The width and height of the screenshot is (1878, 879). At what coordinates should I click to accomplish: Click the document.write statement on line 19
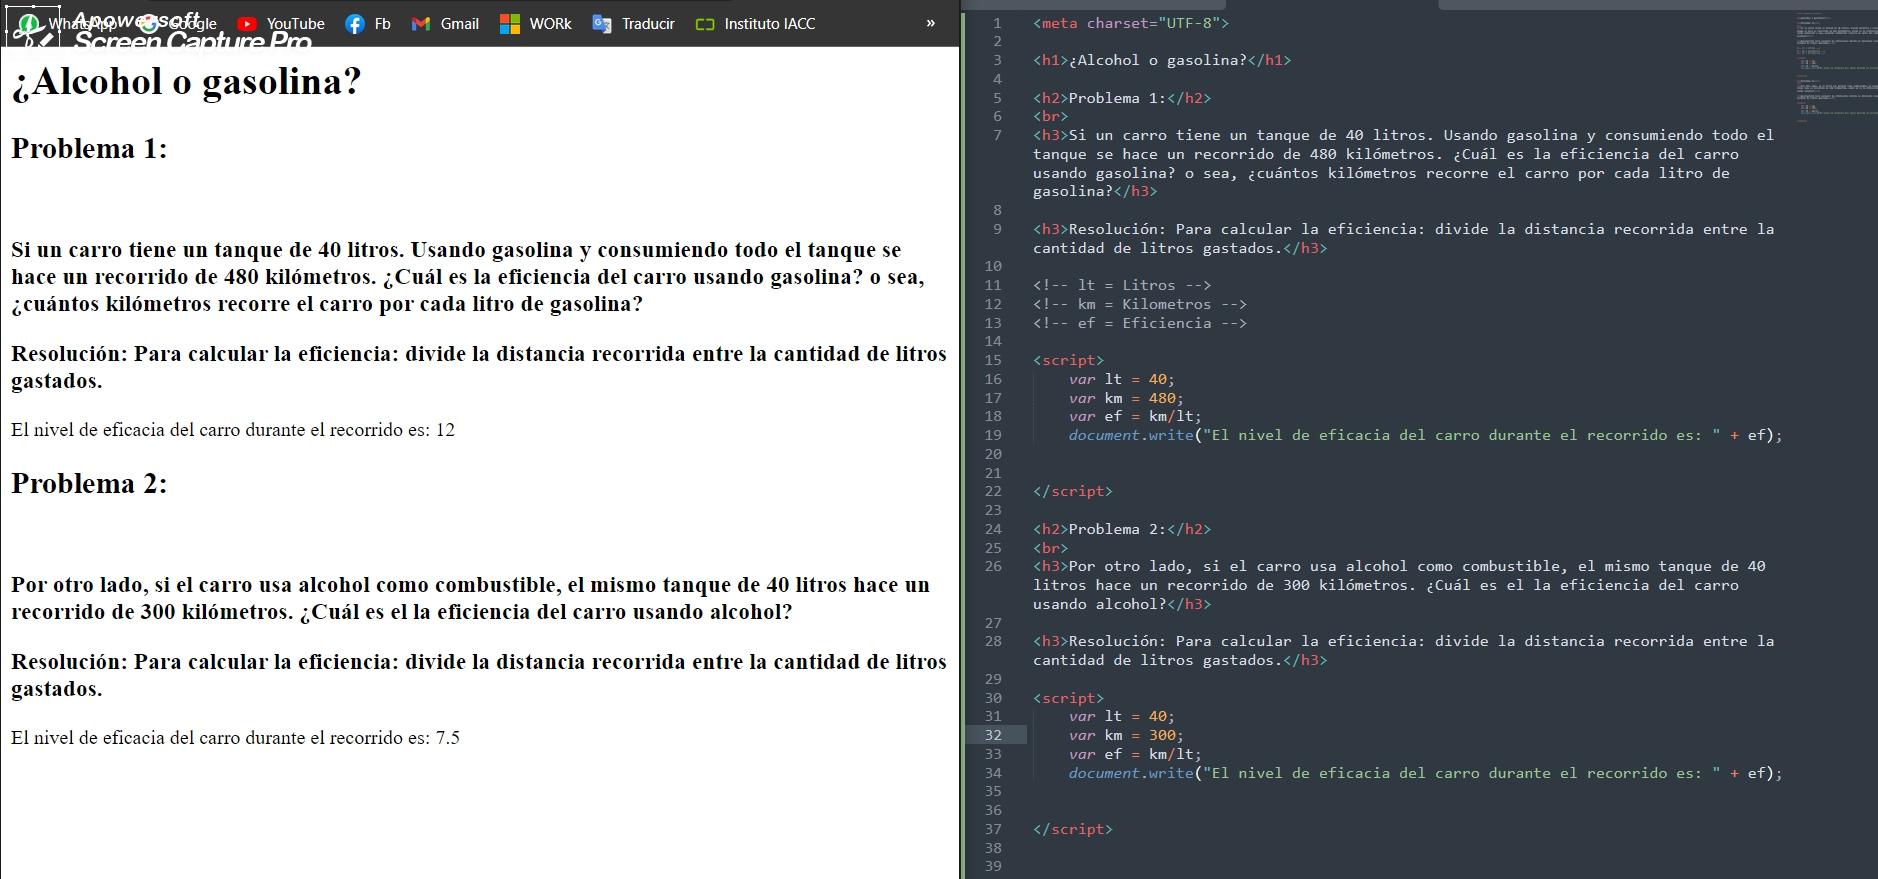1425,435
